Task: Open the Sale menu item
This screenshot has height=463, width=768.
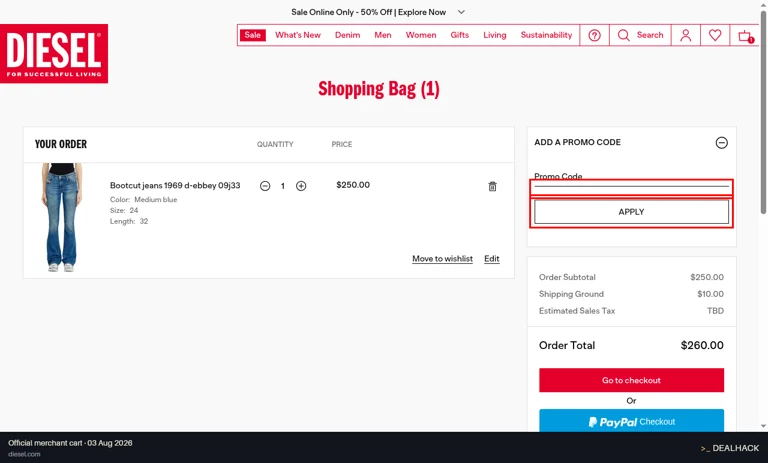Action: pos(252,35)
